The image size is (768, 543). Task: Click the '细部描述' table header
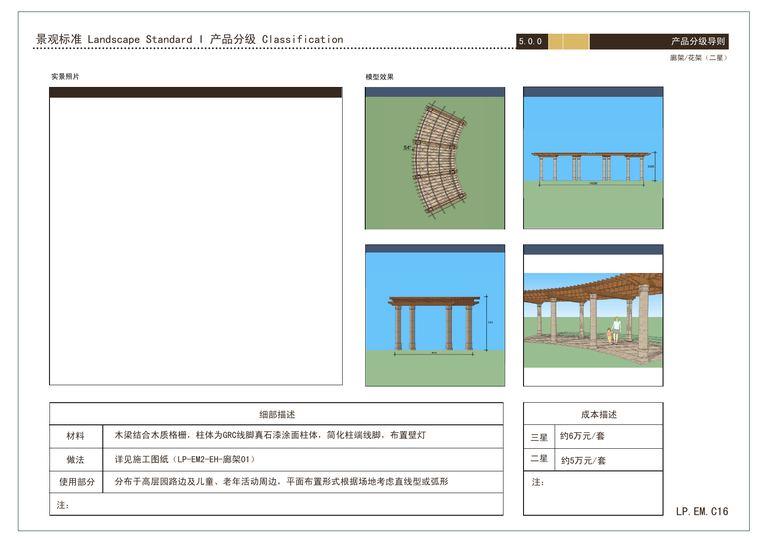click(x=277, y=414)
